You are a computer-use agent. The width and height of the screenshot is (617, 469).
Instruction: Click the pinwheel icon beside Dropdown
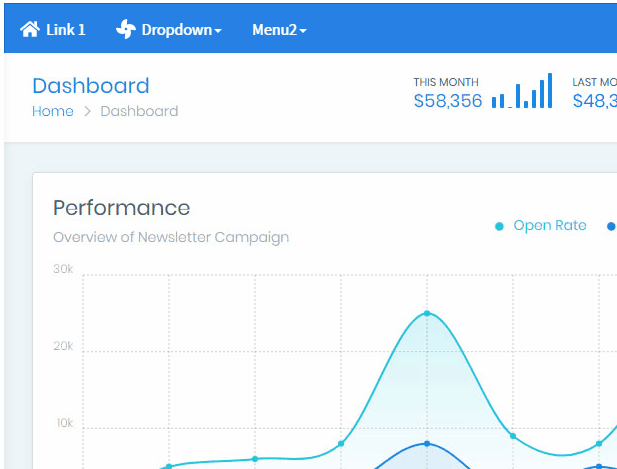coord(126,30)
